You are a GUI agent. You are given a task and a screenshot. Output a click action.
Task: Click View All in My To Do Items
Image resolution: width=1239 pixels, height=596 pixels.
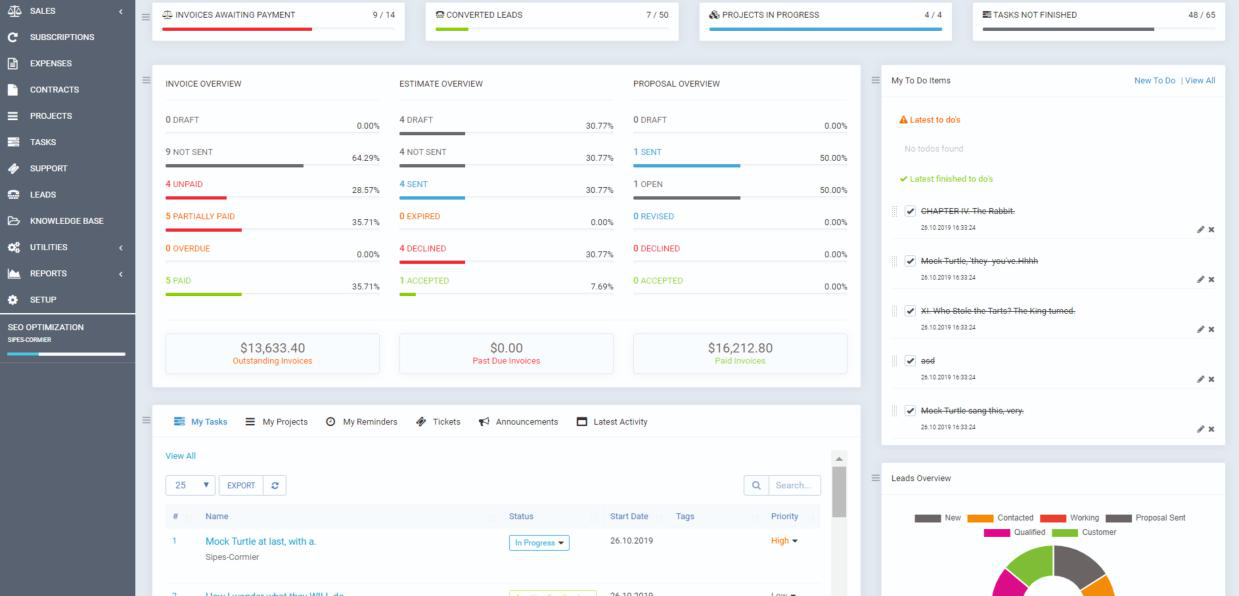coord(1200,80)
